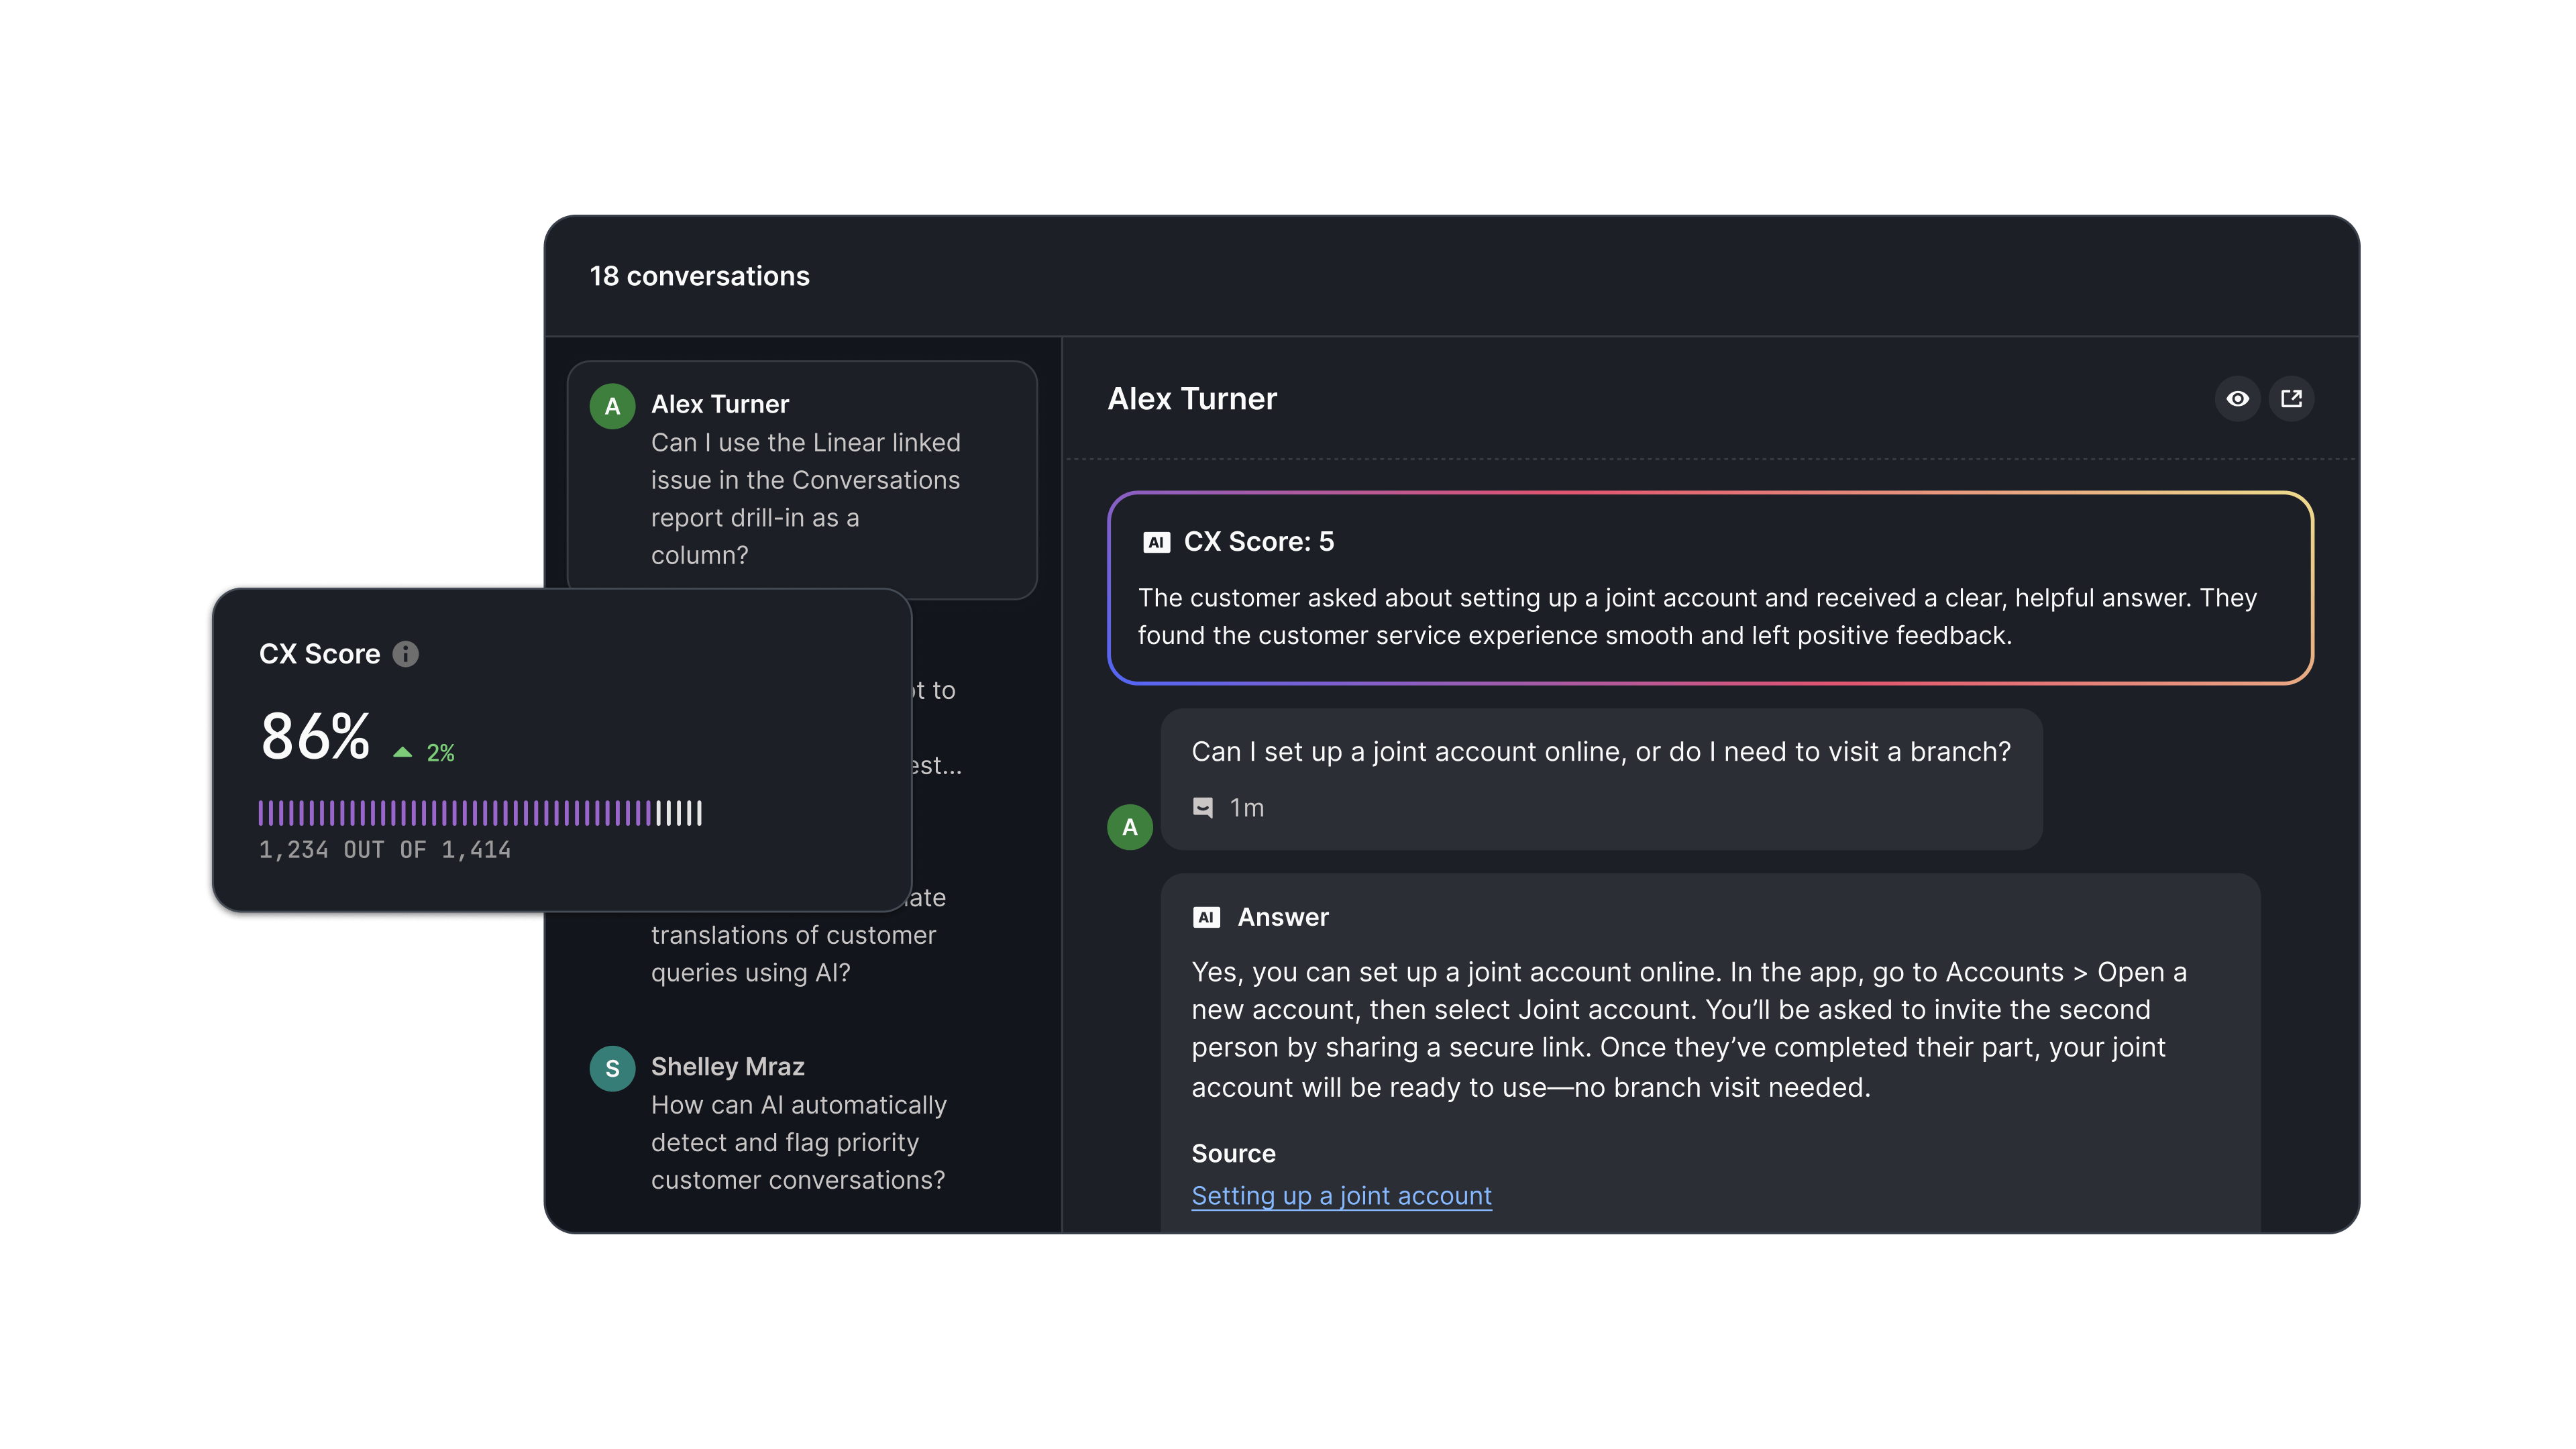Click Shelley Mraz's teal avatar icon

pos(612,1069)
